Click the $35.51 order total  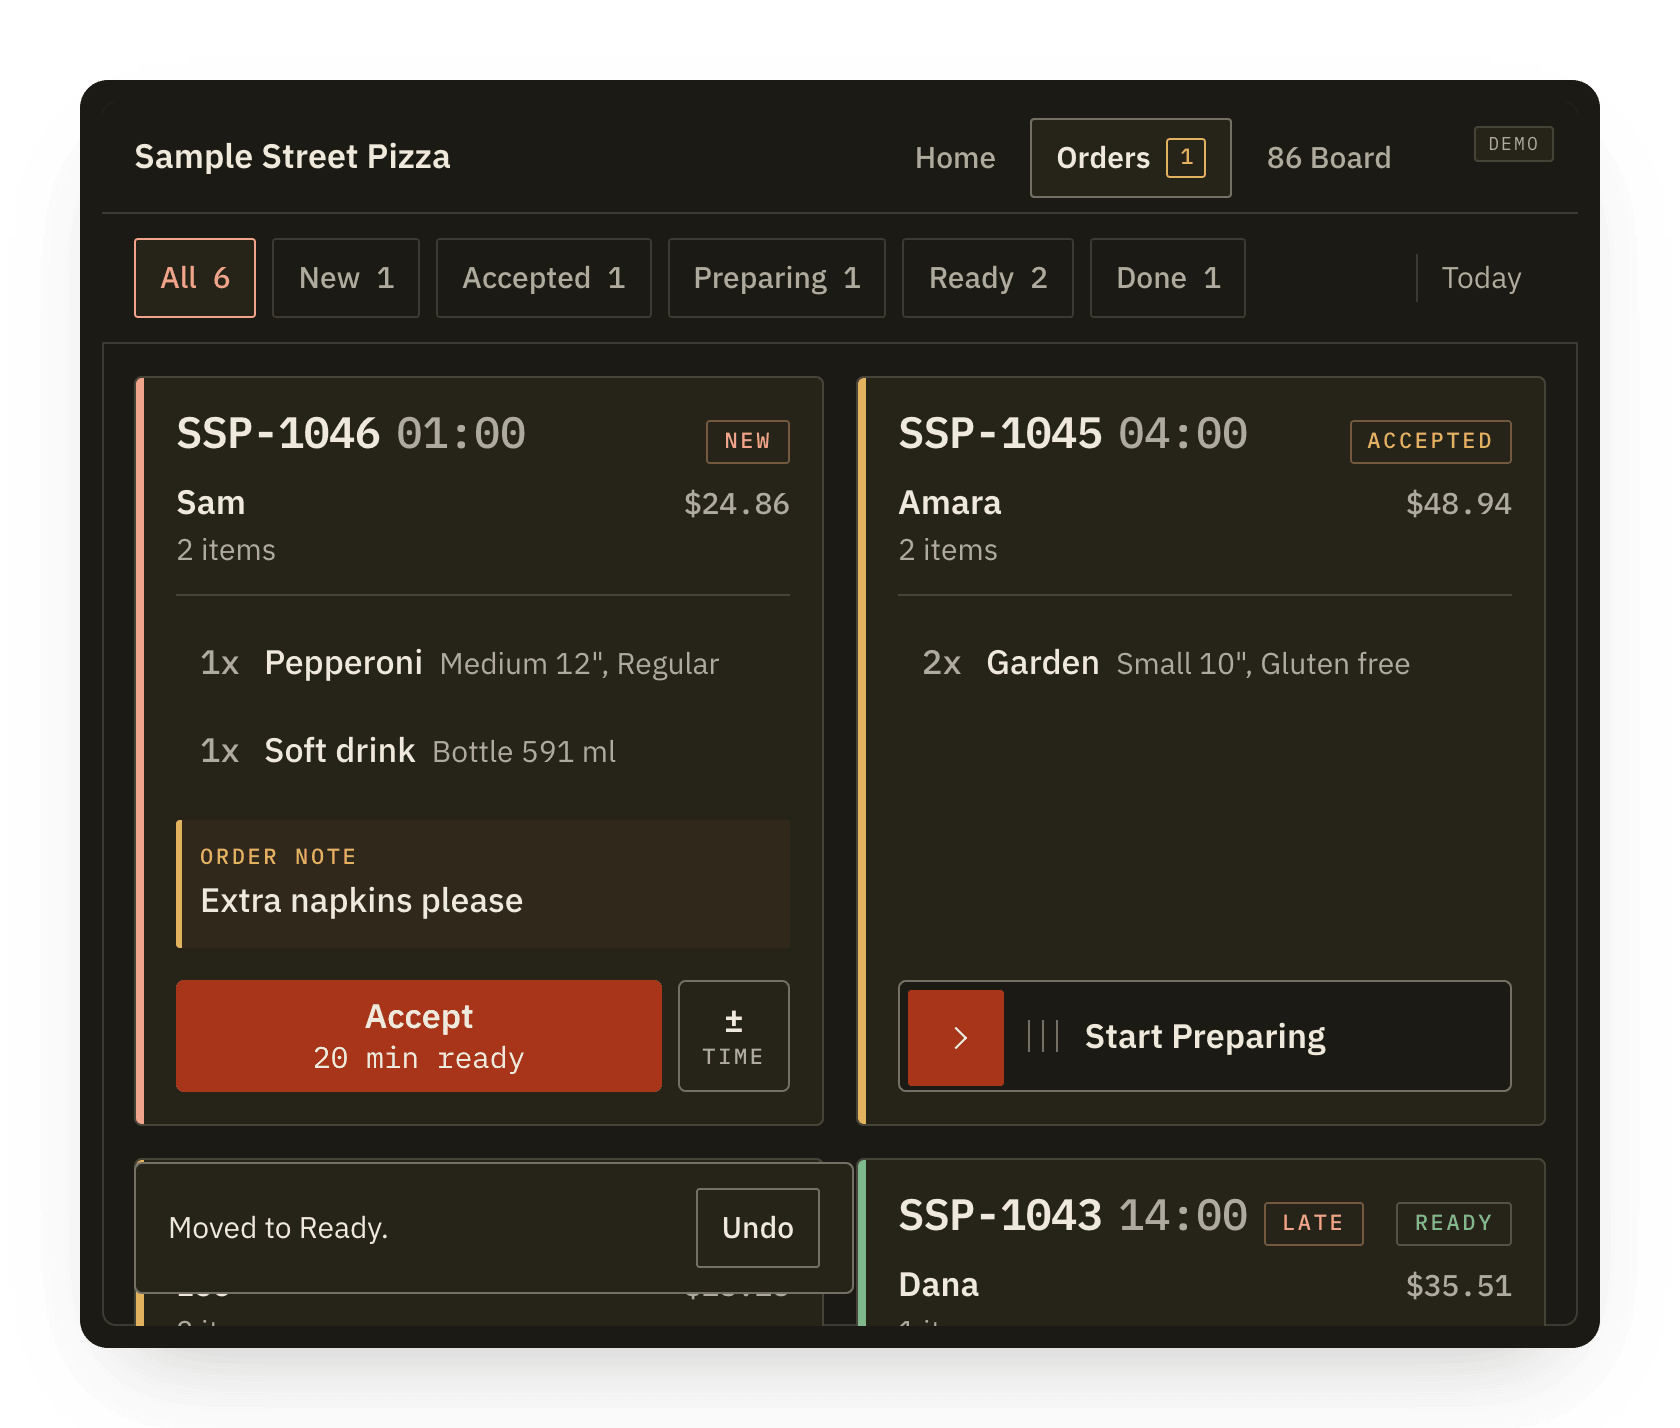(1459, 1286)
